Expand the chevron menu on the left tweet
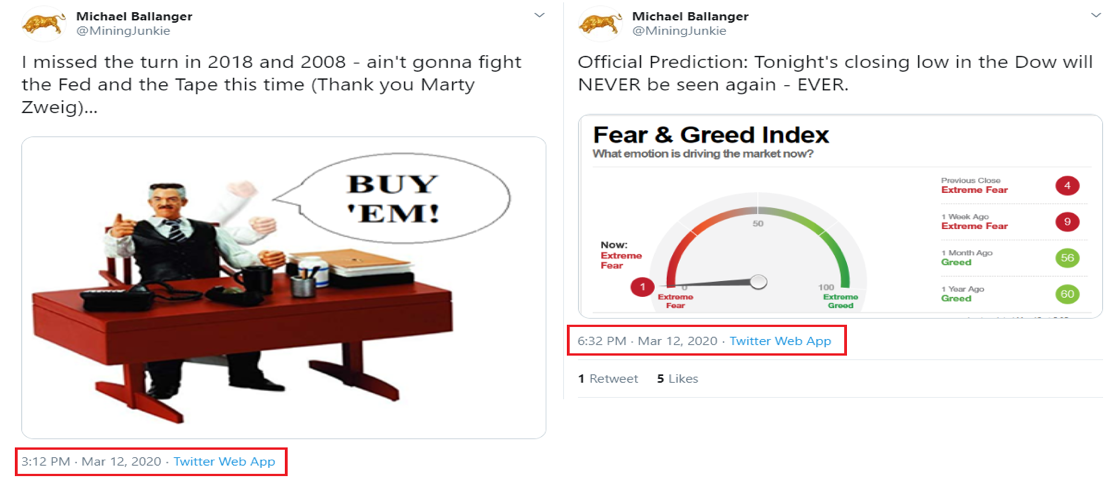The image size is (1104, 481). (x=539, y=16)
